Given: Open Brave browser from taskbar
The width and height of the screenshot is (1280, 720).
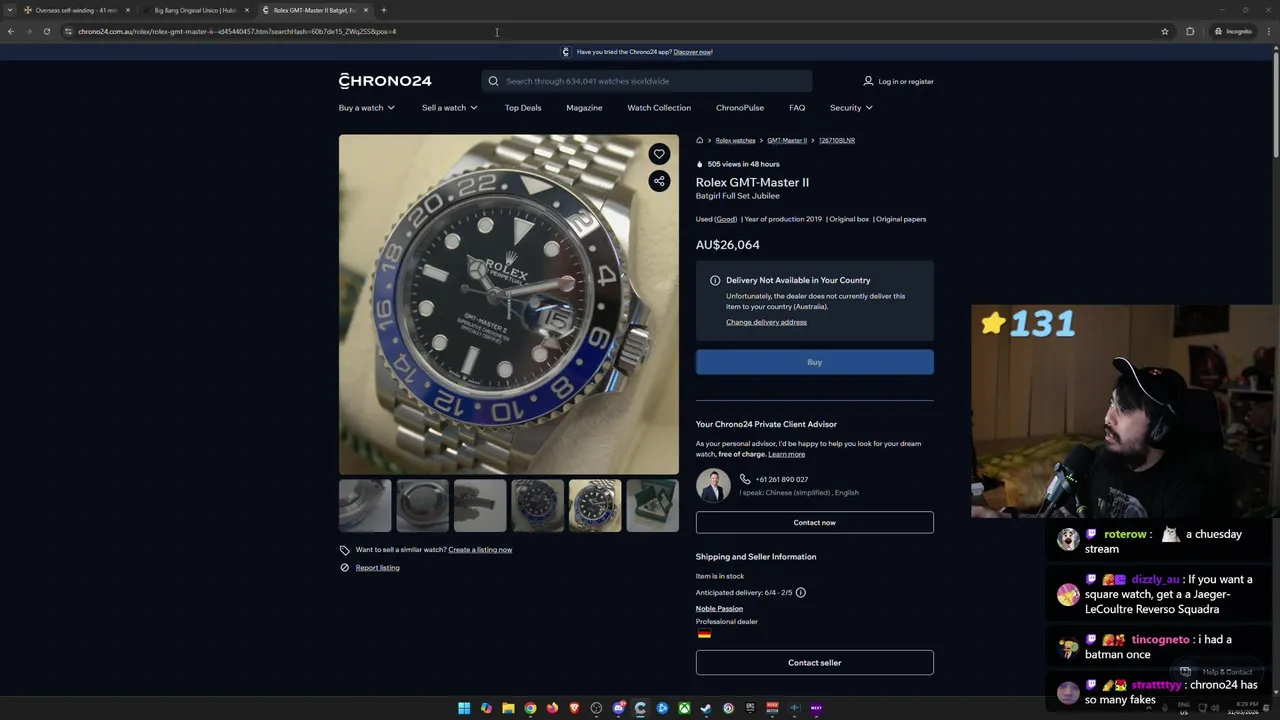Looking at the screenshot, I should [574, 708].
